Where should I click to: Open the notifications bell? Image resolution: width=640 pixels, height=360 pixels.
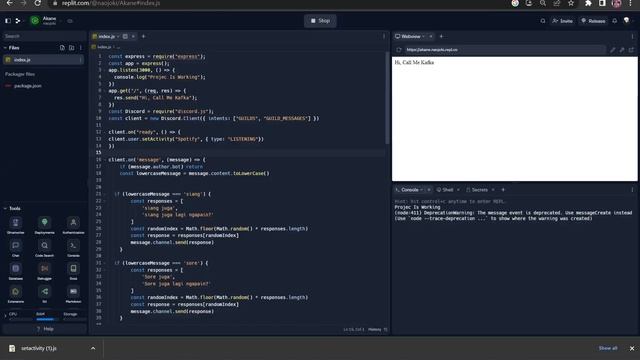tap(614, 21)
